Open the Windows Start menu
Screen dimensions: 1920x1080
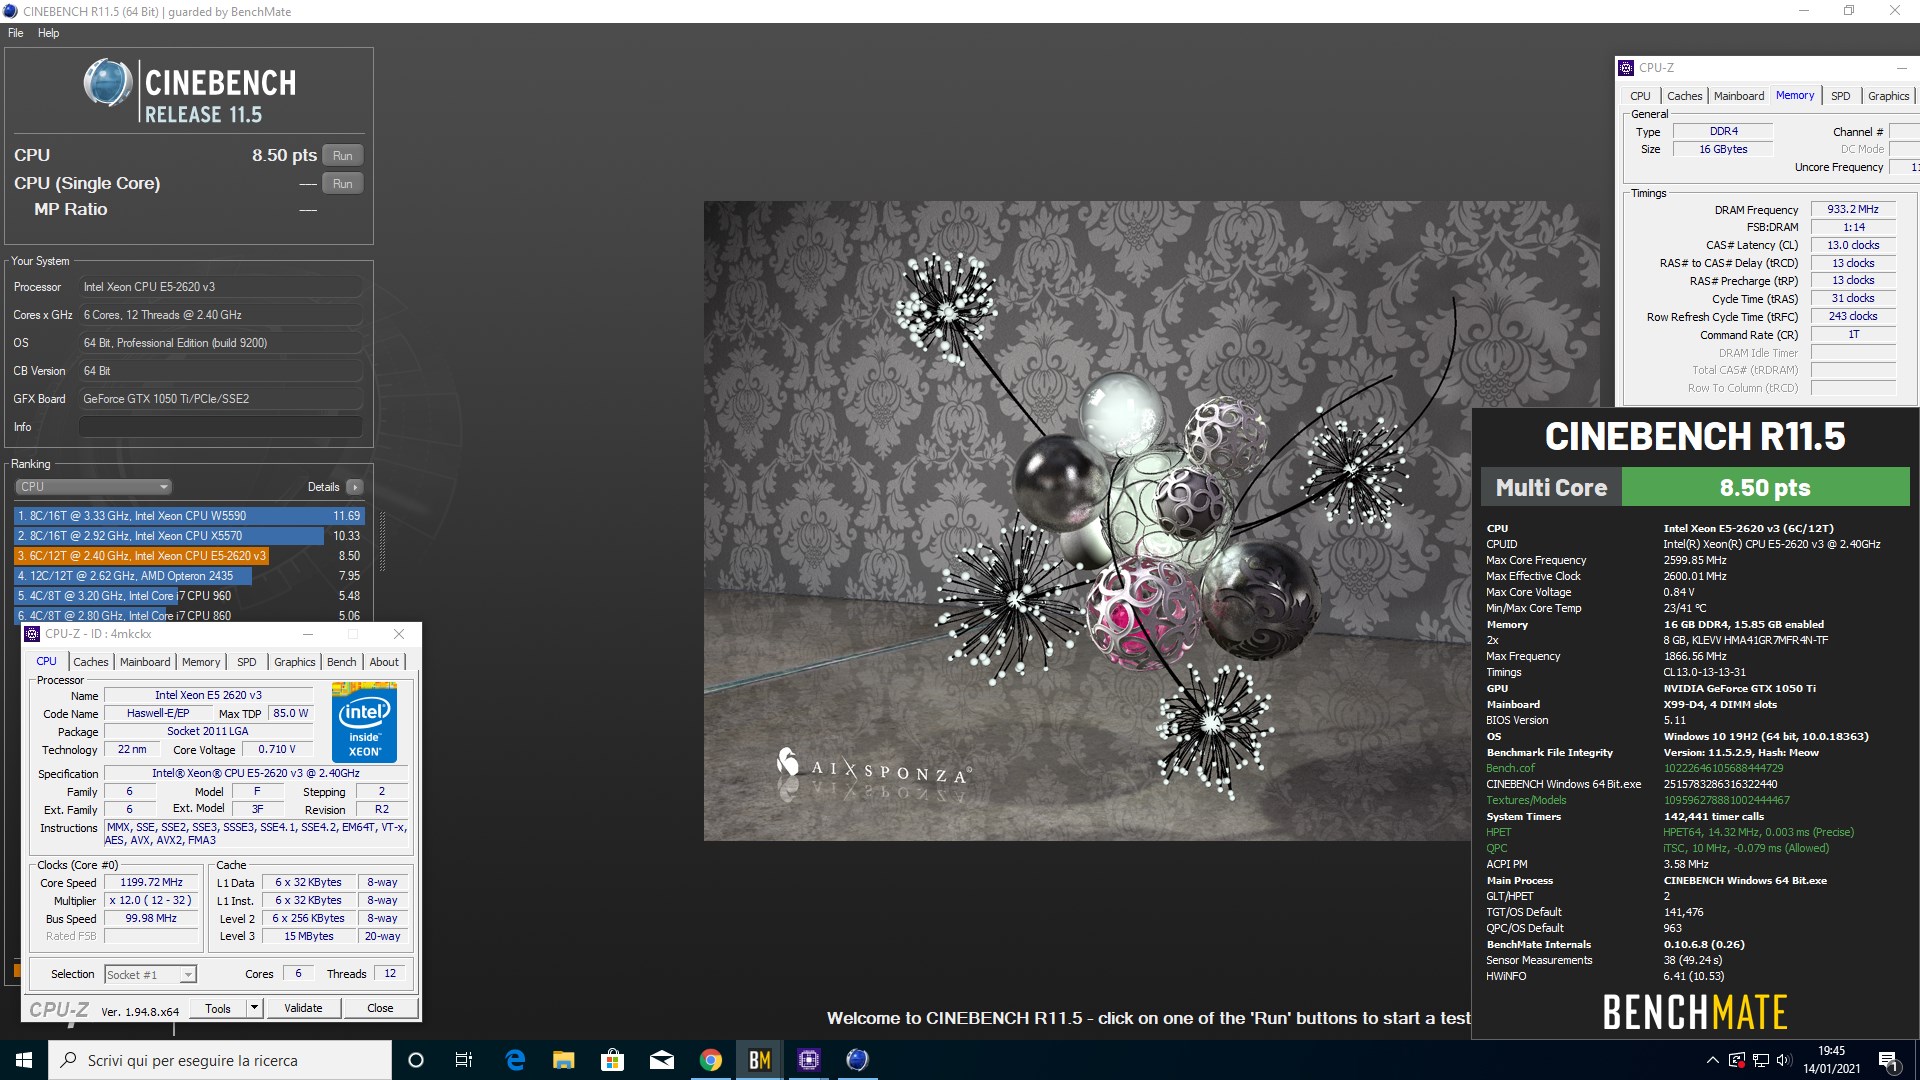click(x=24, y=1060)
